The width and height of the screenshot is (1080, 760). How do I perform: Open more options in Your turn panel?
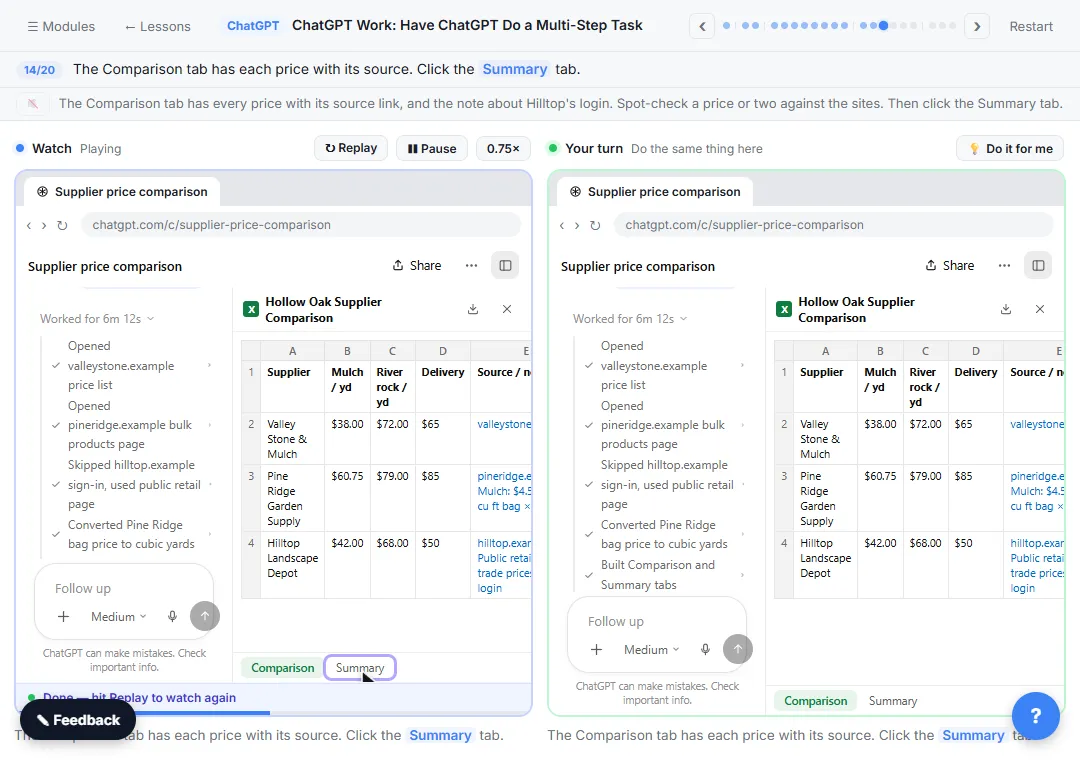point(1004,265)
